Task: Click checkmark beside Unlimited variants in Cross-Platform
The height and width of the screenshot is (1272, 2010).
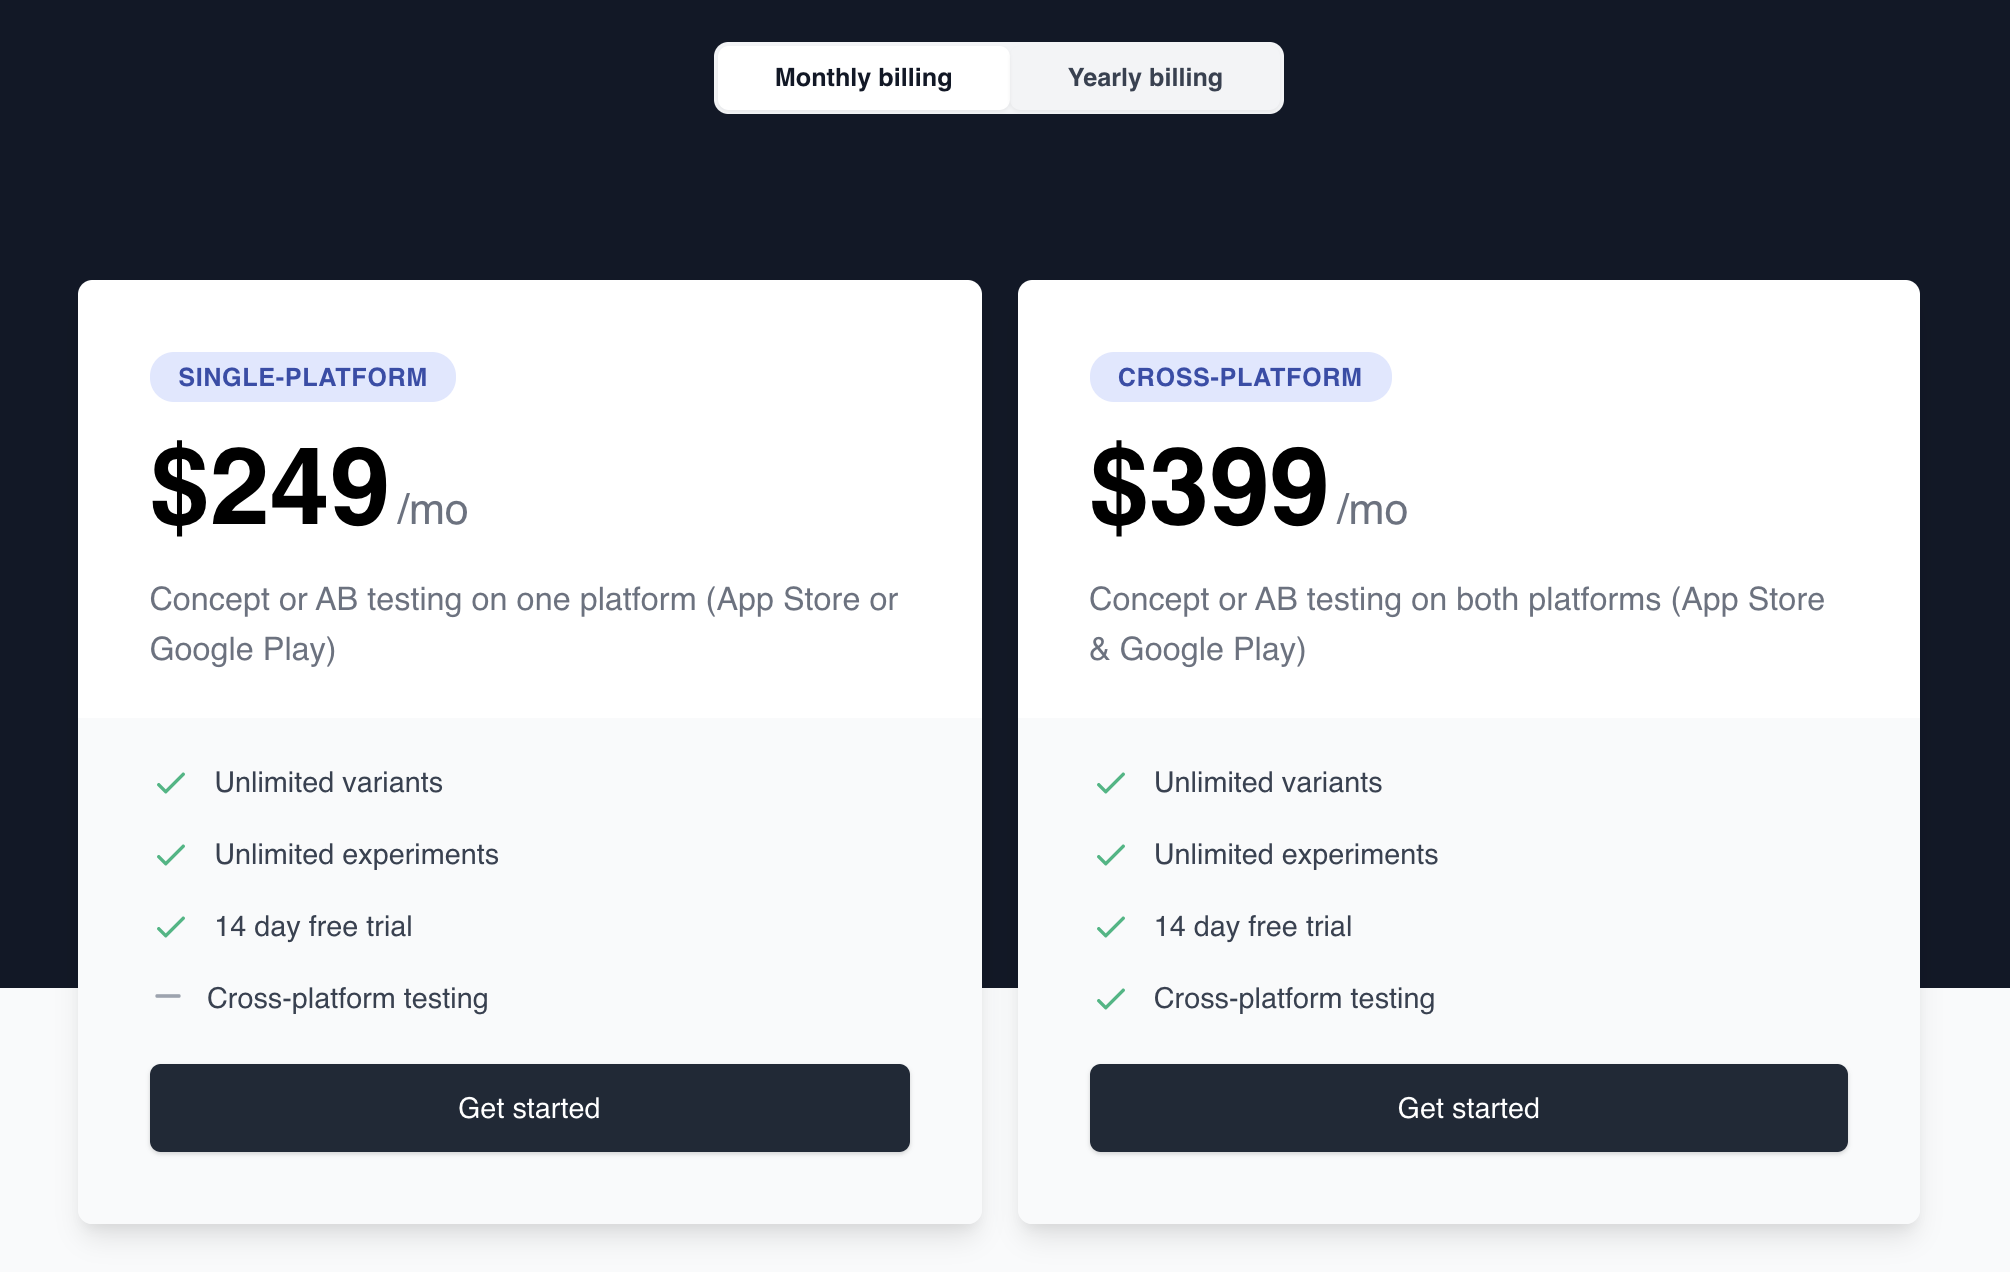Action: click(1111, 783)
